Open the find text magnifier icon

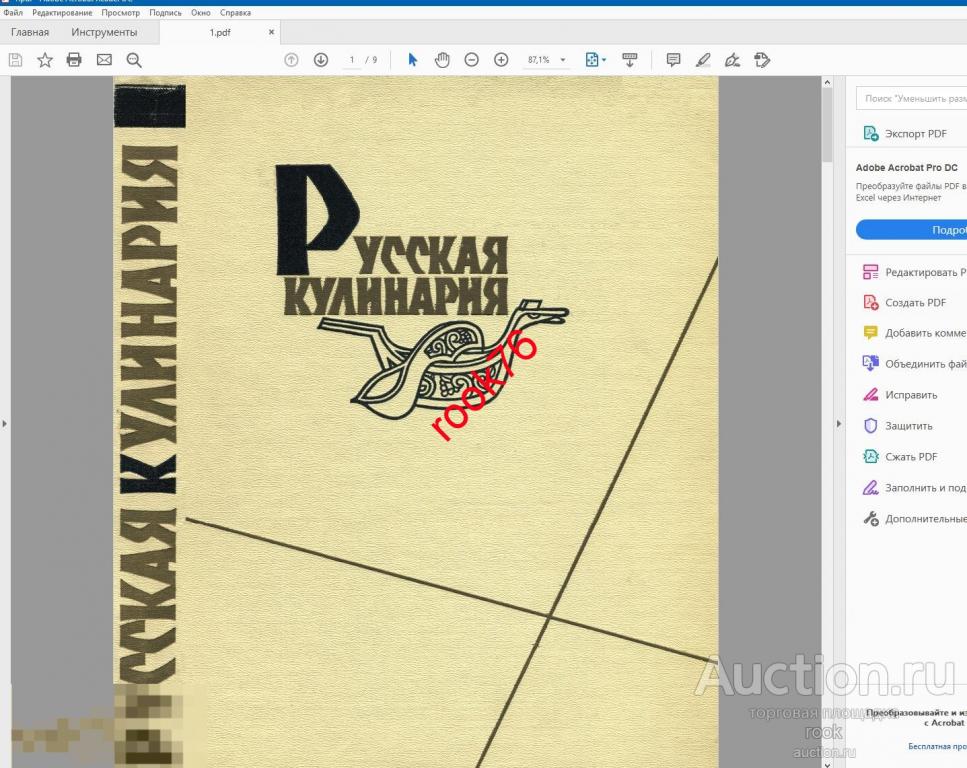[134, 60]
